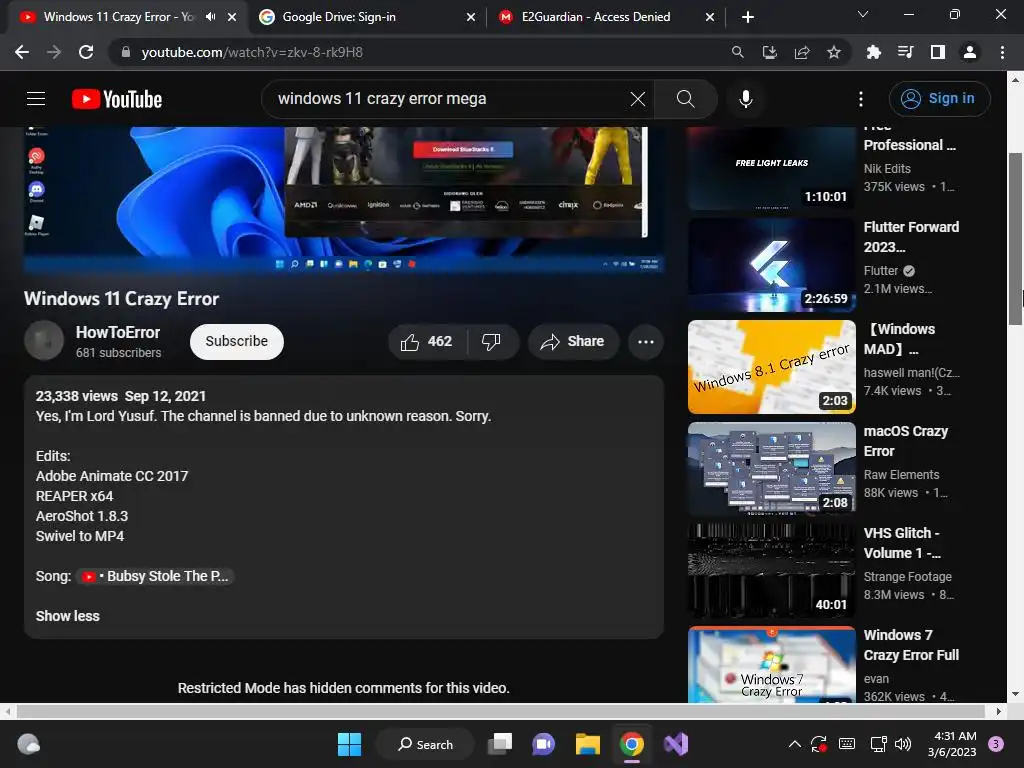This screenshot has height=768, width=1024.
Task: Click the video player frame
Action: tap(344, 199)
